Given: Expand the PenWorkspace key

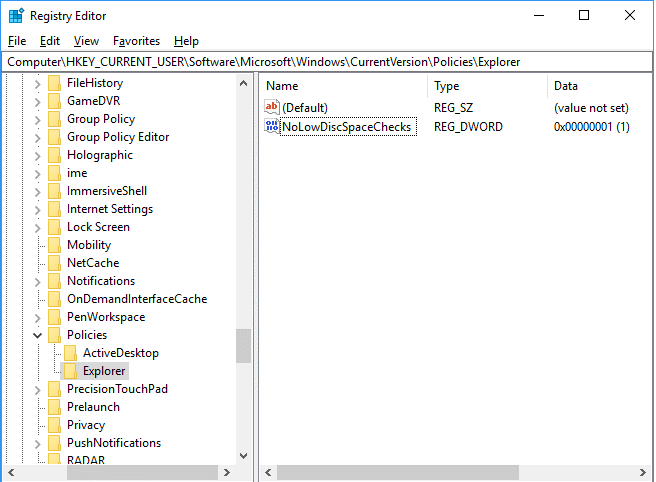Looking at the screenshot, I should tap(38, 318).
